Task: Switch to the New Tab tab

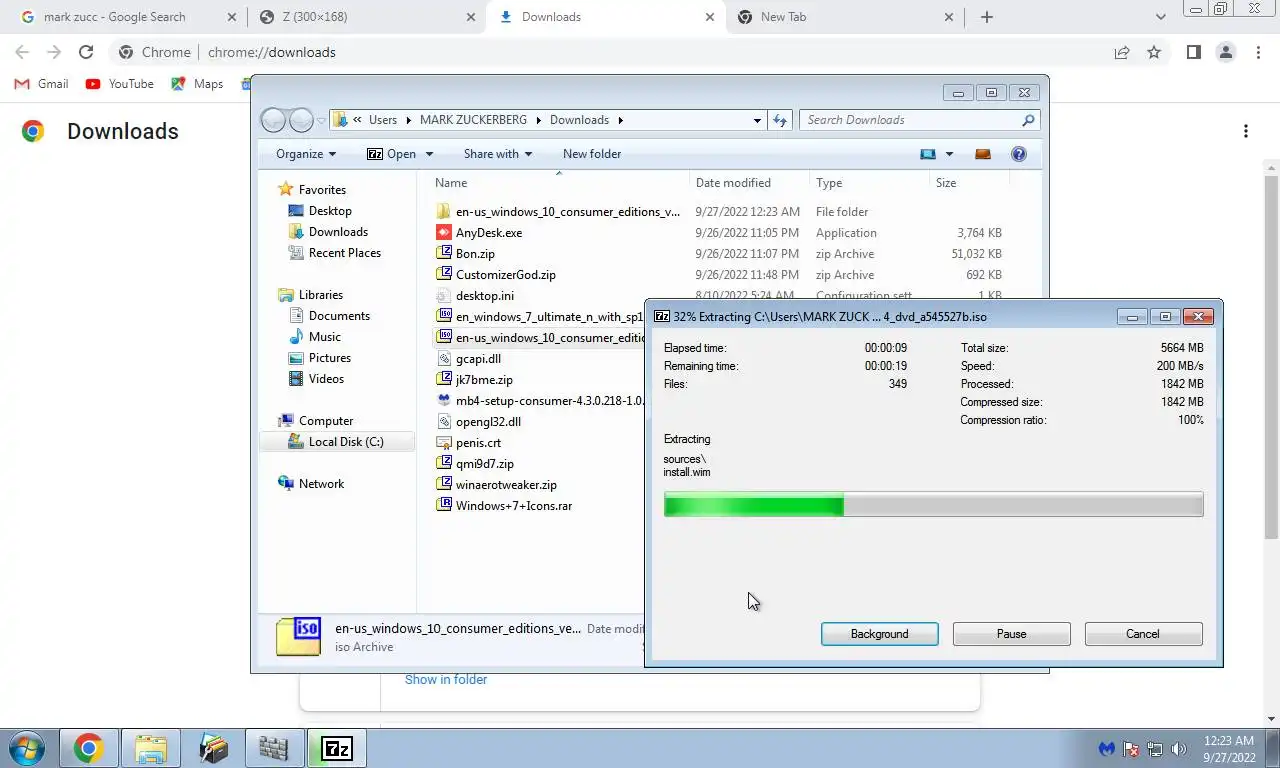Action: tap(844, 17)
